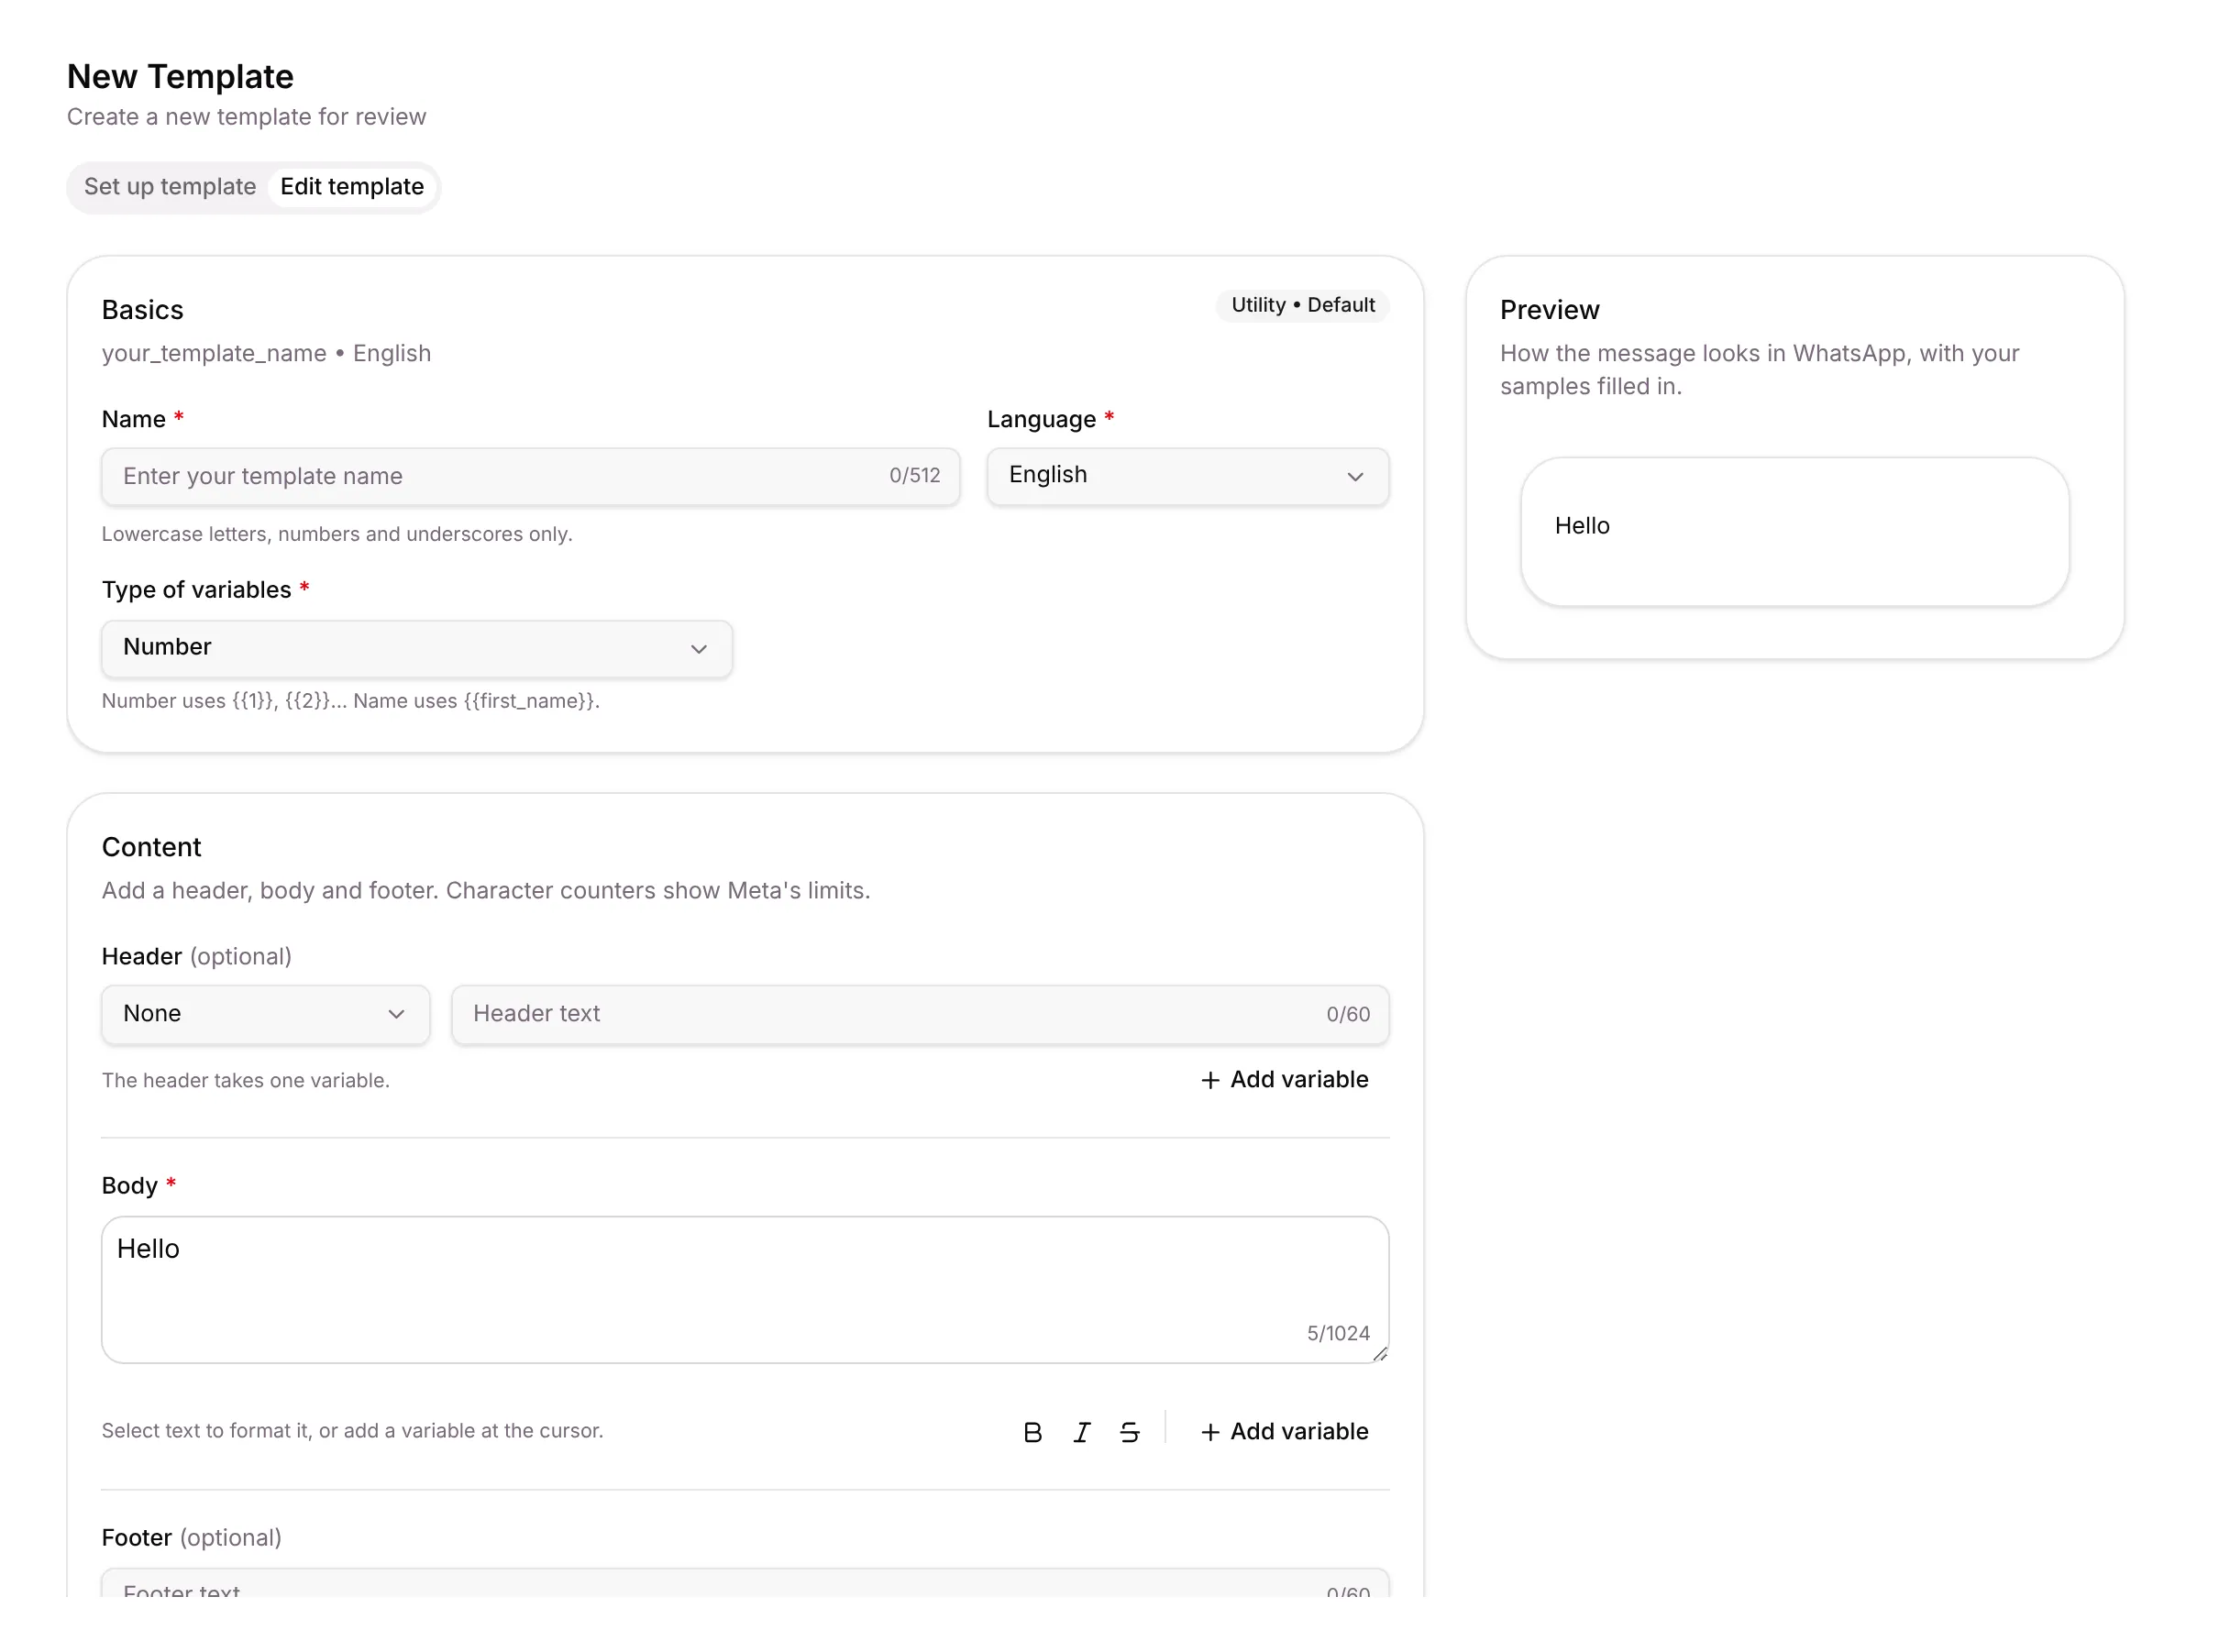This screenshot has width=2219, height=1652.
Task: Click the 'Number uses {{1}}, {{2}}' hint text
Action: 351,701
